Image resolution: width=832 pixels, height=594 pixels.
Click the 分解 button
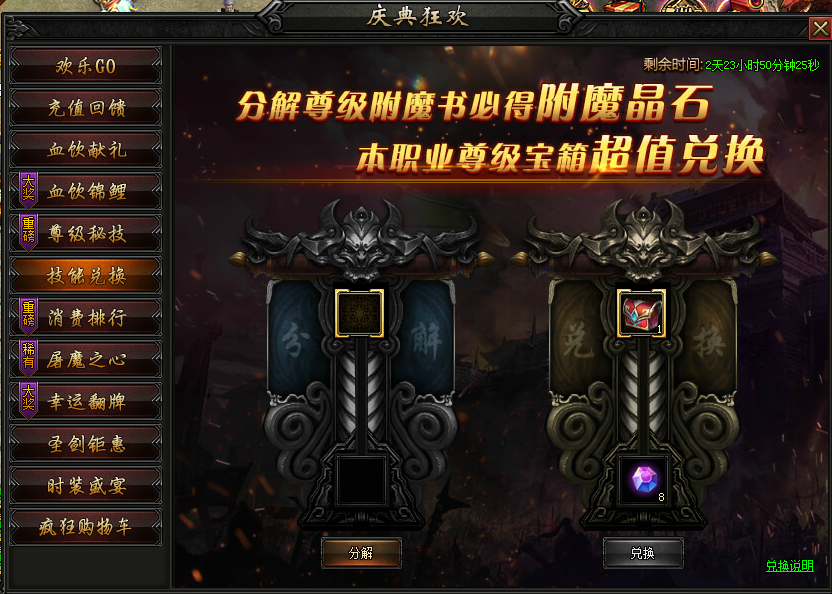pos(361,553)
